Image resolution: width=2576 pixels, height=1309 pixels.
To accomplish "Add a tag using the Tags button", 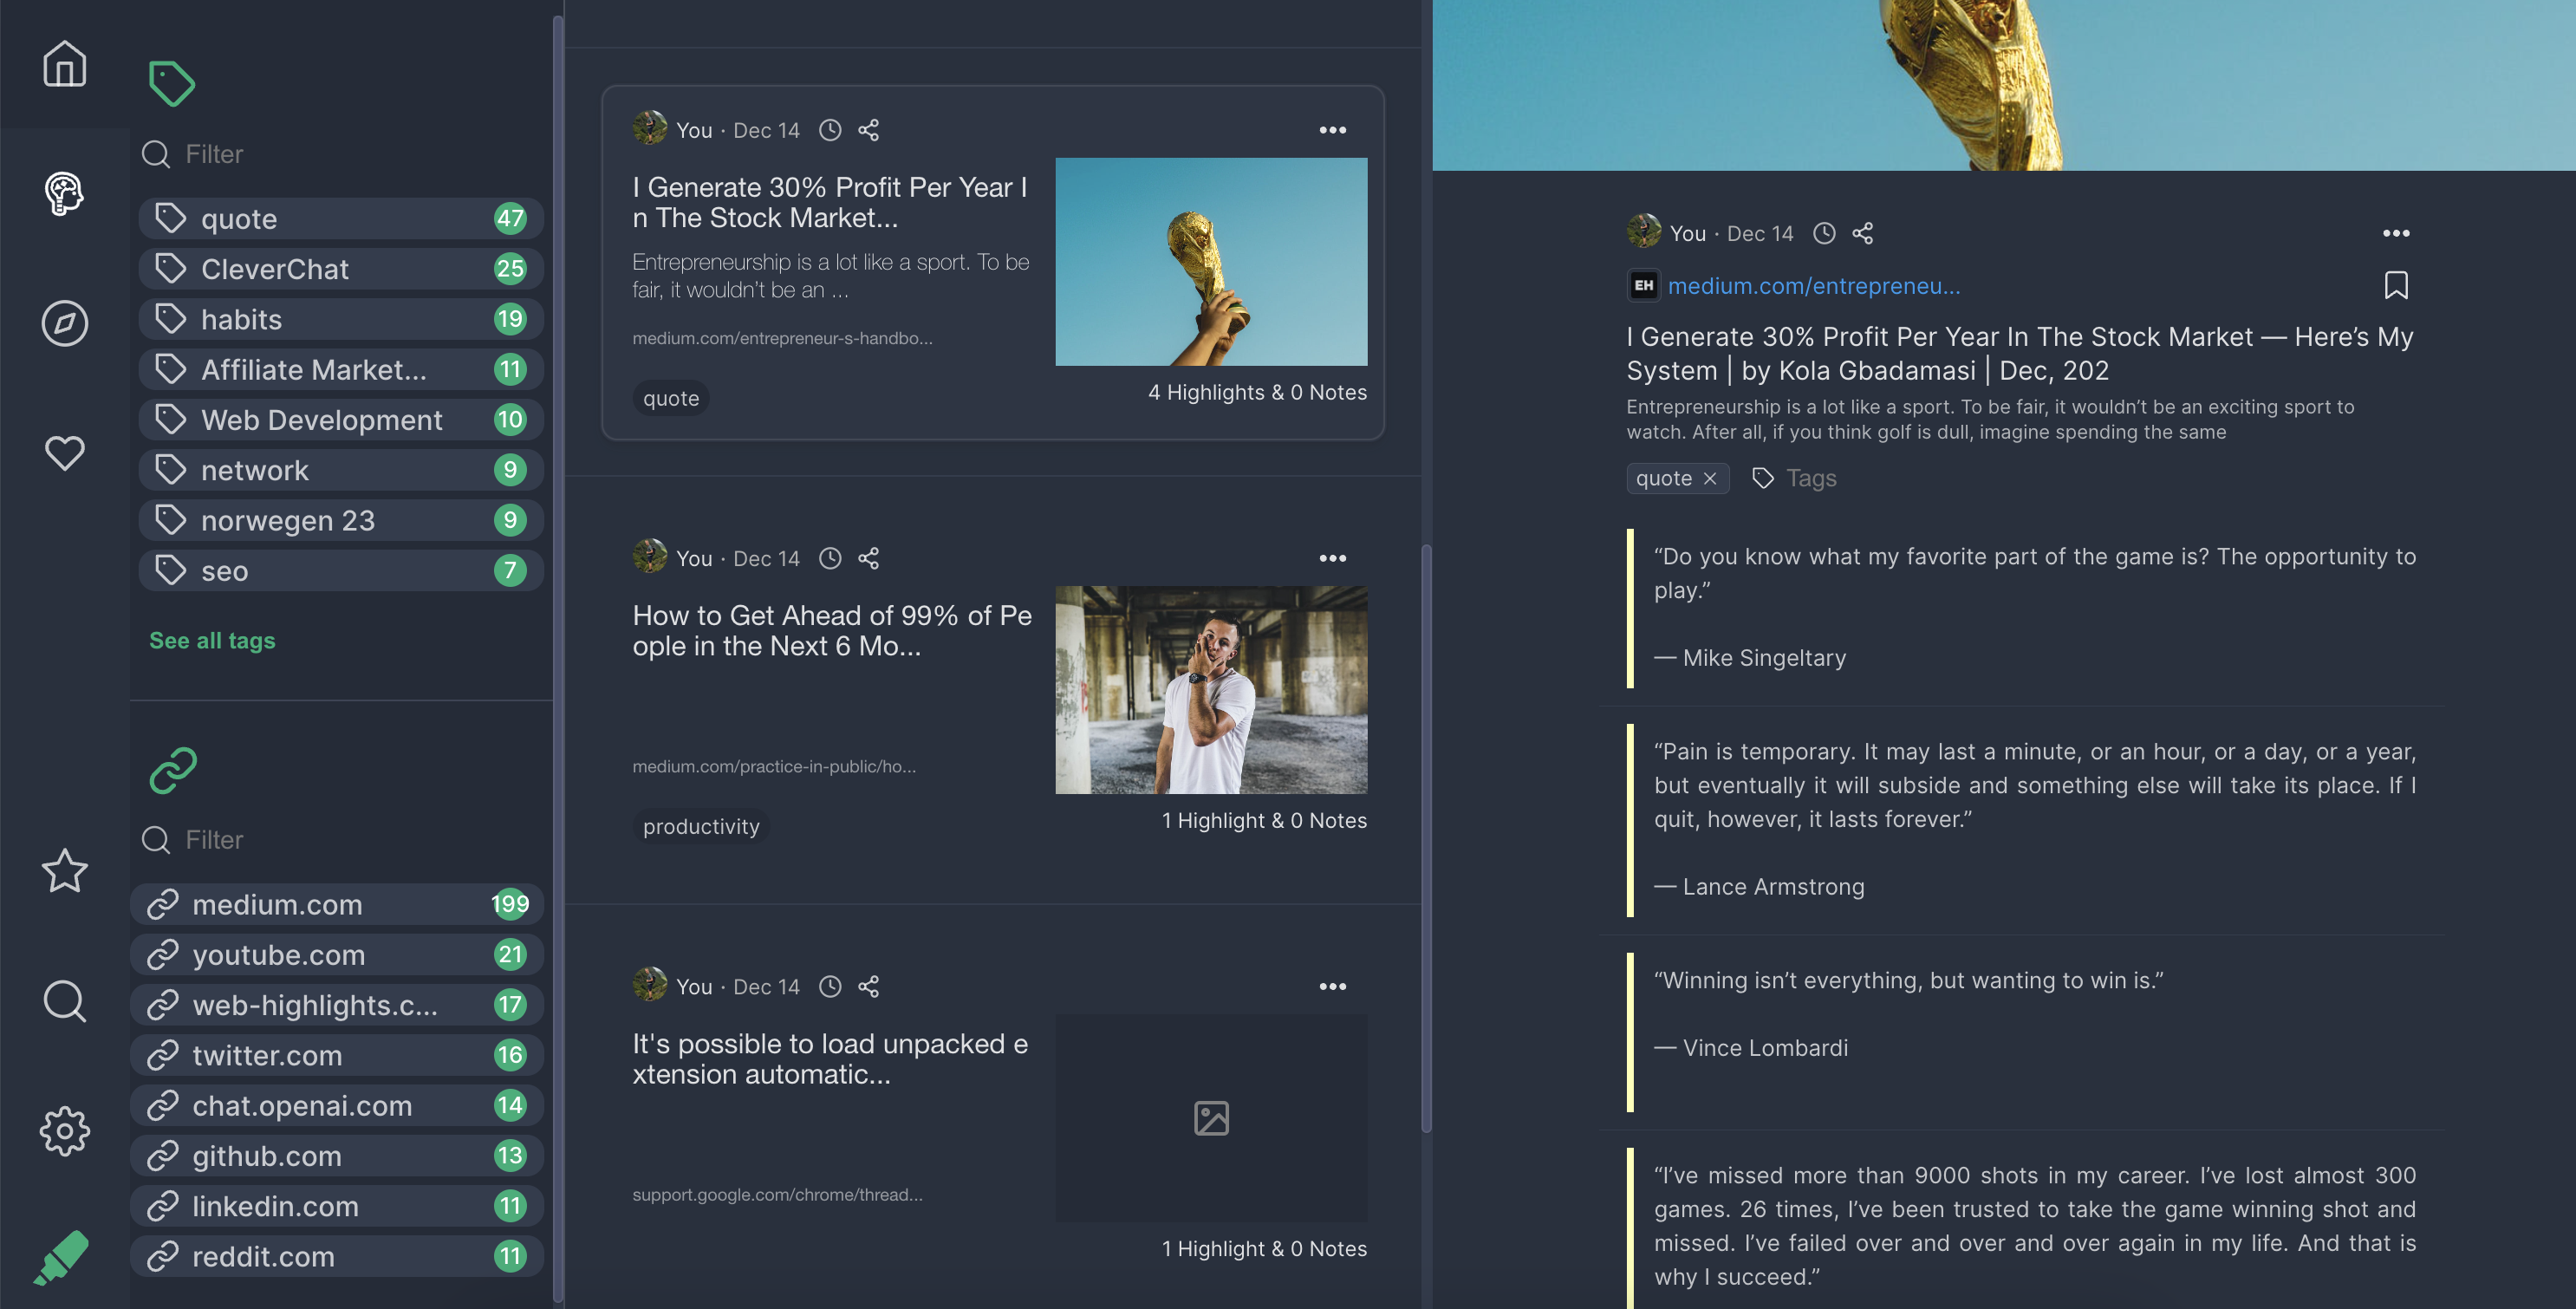I will tap(1793, 478).
